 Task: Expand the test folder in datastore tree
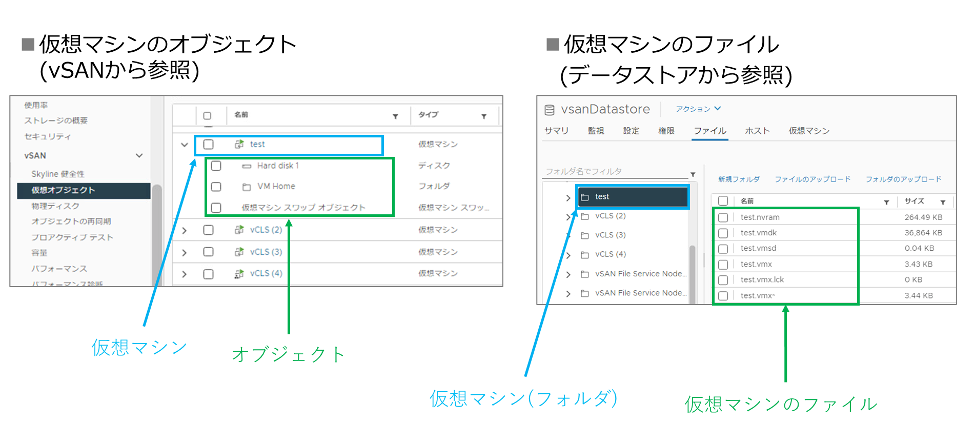(x=568, y=197)
